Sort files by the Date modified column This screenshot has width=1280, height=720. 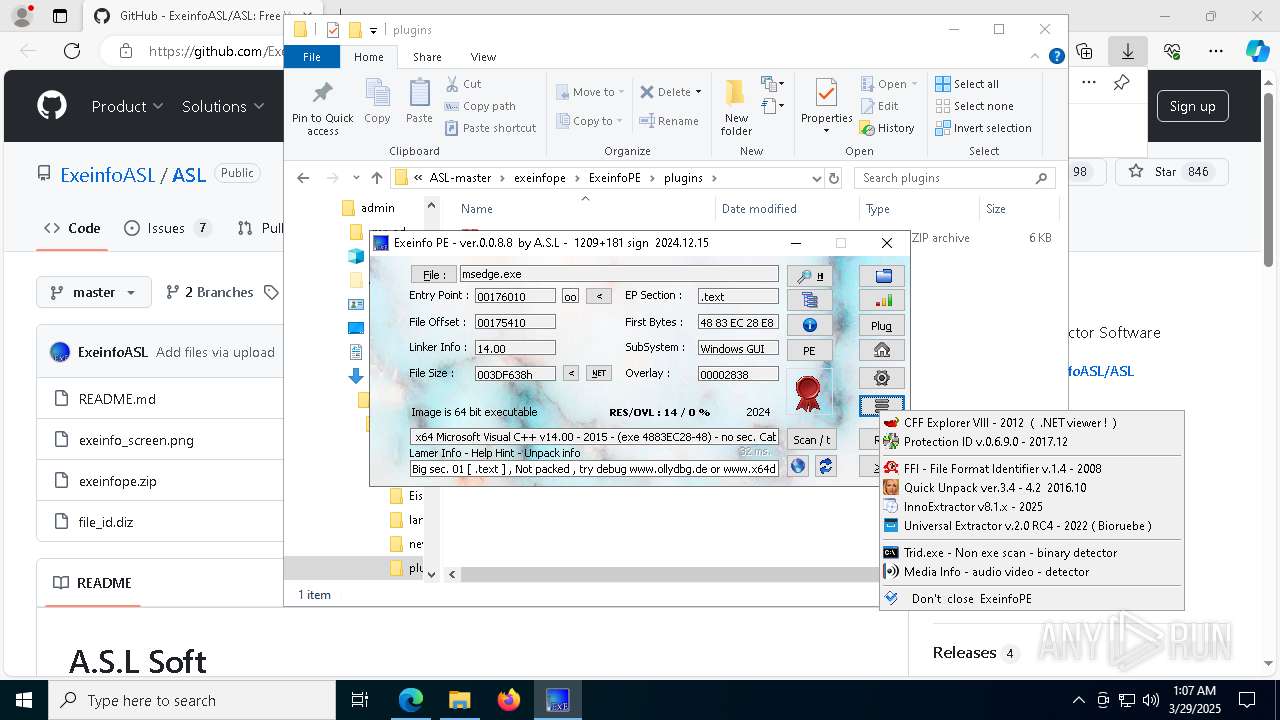(759, 208)
